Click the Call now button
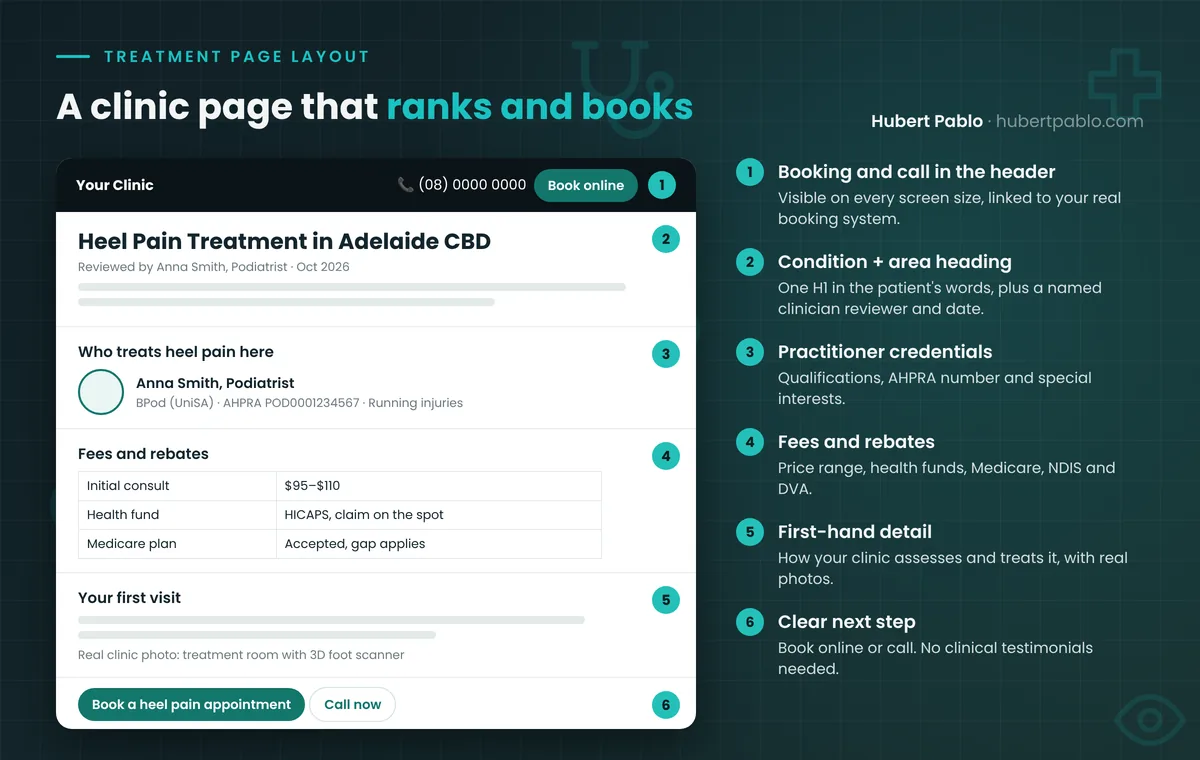This screenshot has height=760, width=1200. click(352, 704)
